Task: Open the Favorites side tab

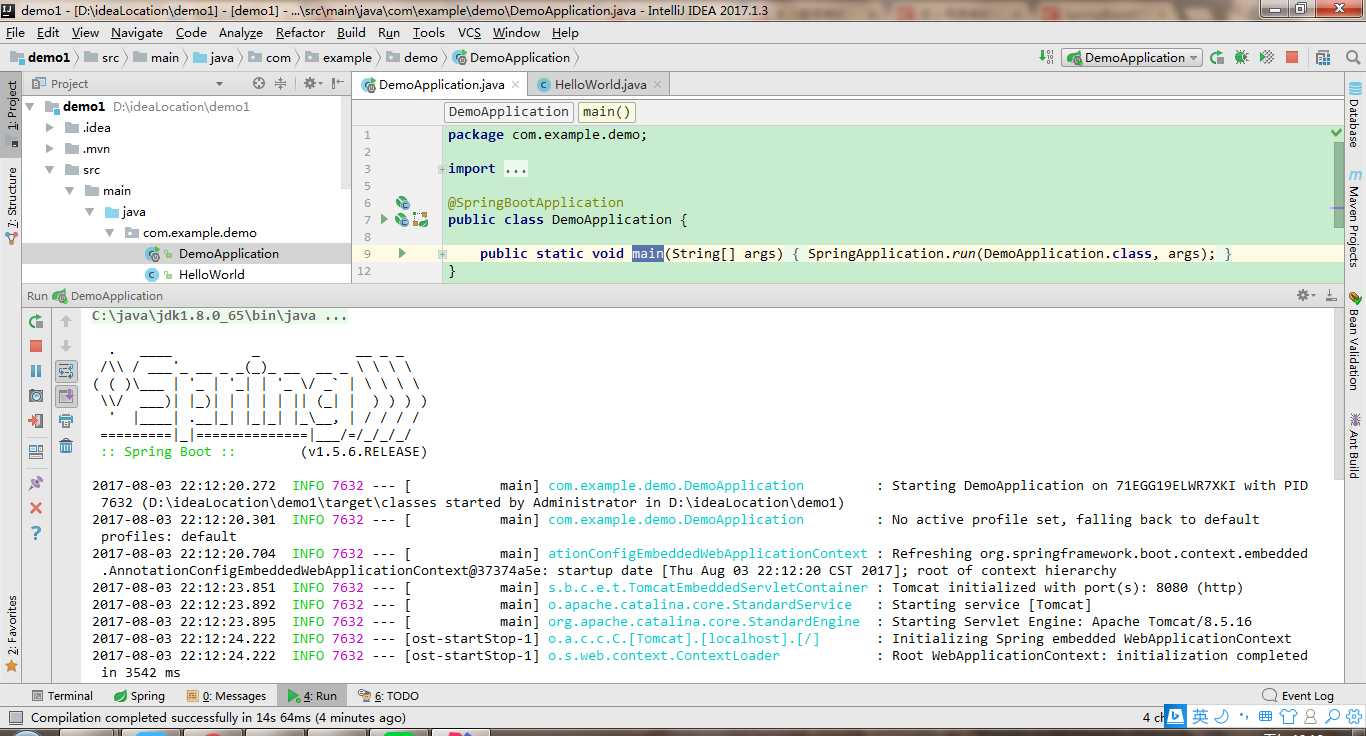Action: point(12,633)
